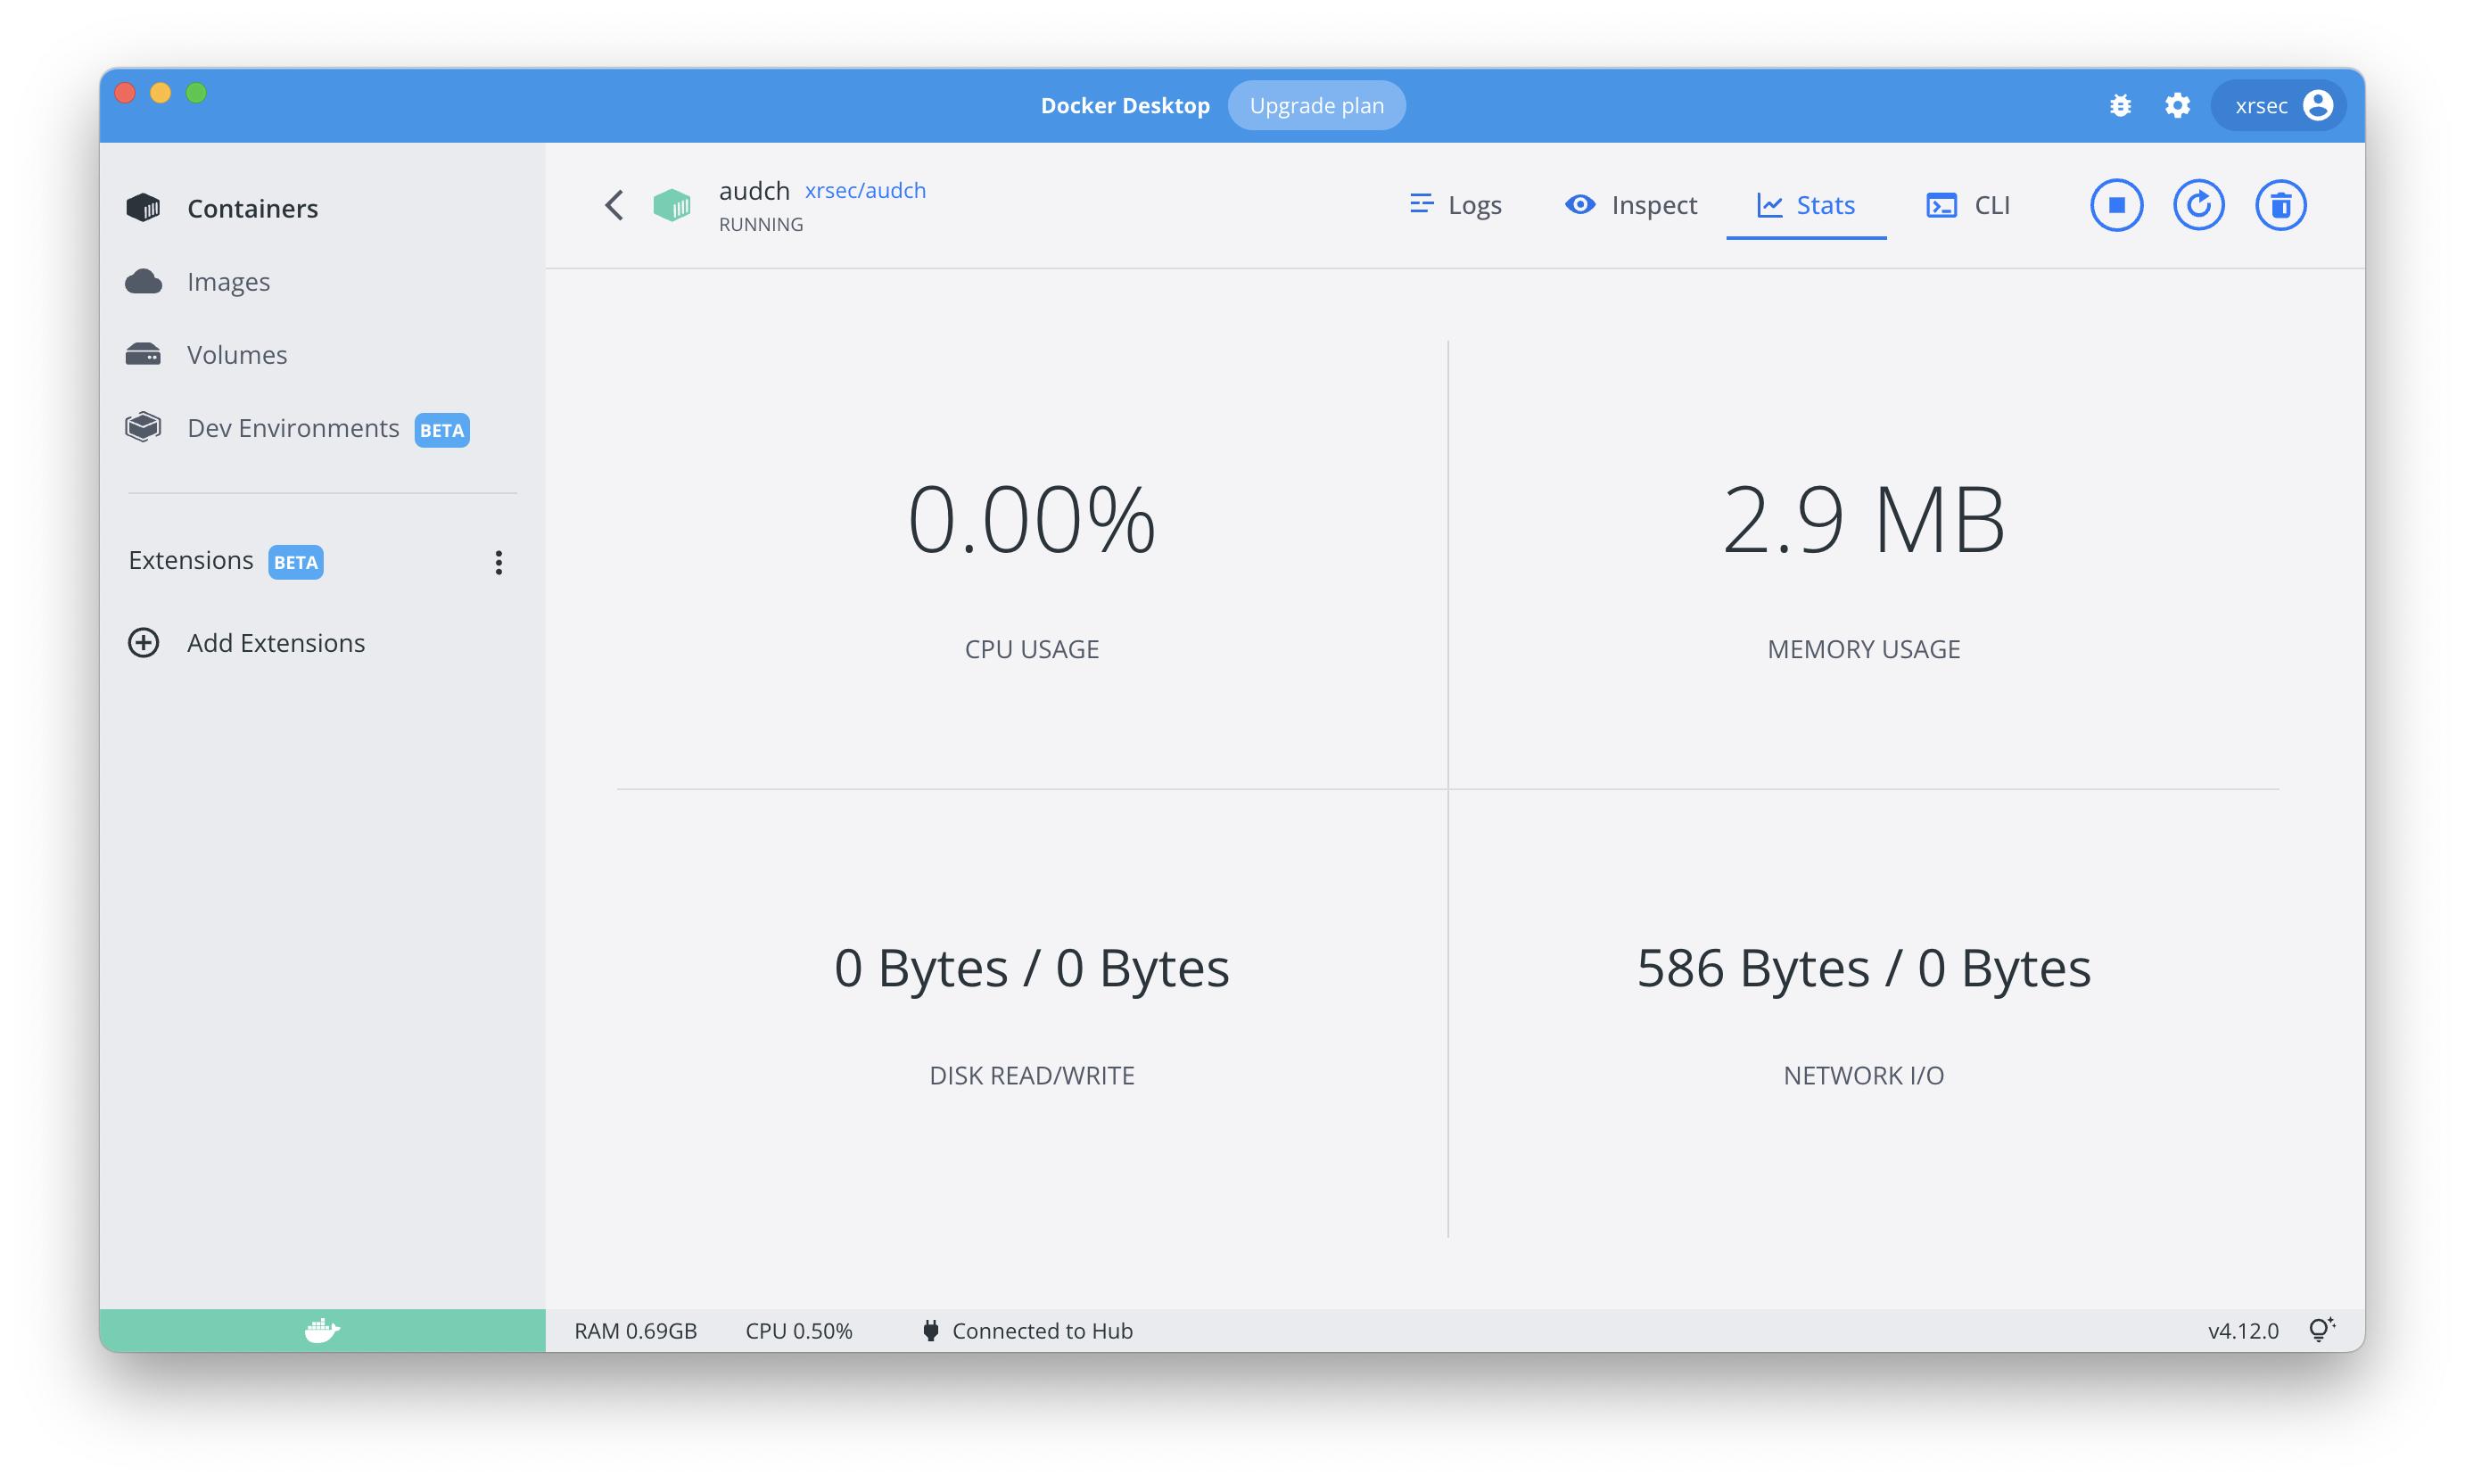Restart the audch container

click(2198, 205)
